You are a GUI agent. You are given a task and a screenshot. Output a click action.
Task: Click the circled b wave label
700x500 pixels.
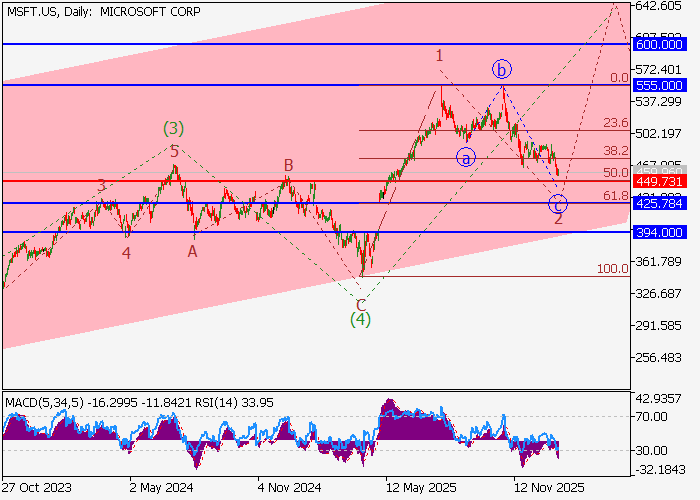(502, 69)
